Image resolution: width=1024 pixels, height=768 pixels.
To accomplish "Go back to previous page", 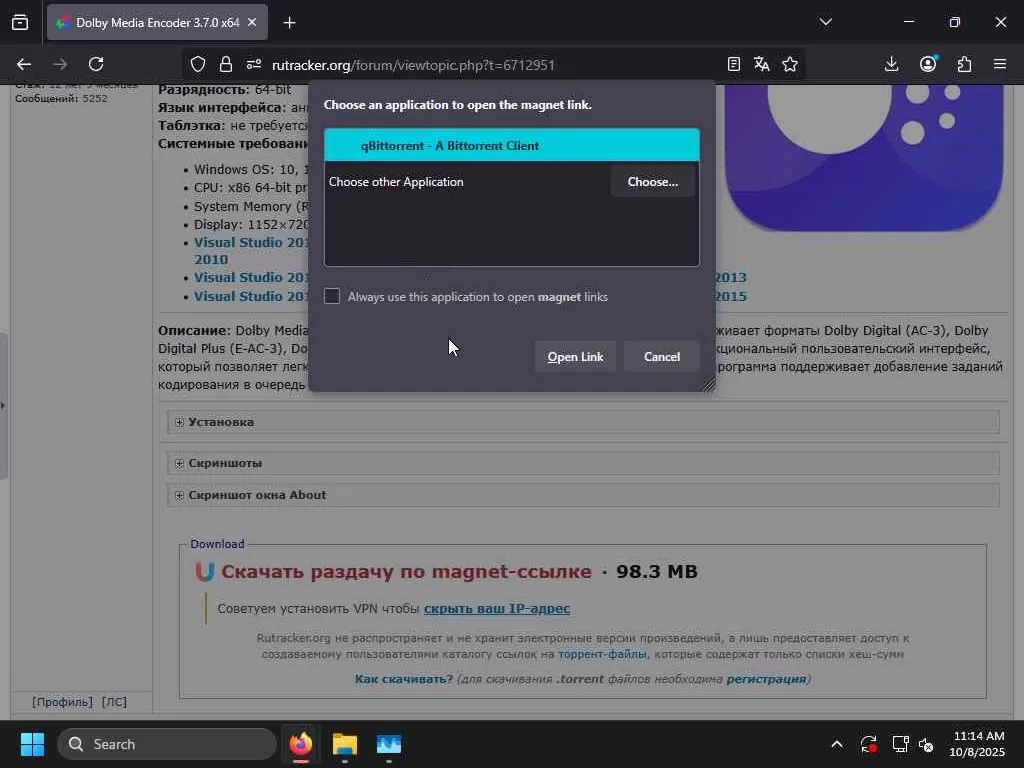I will coord(24,64).
